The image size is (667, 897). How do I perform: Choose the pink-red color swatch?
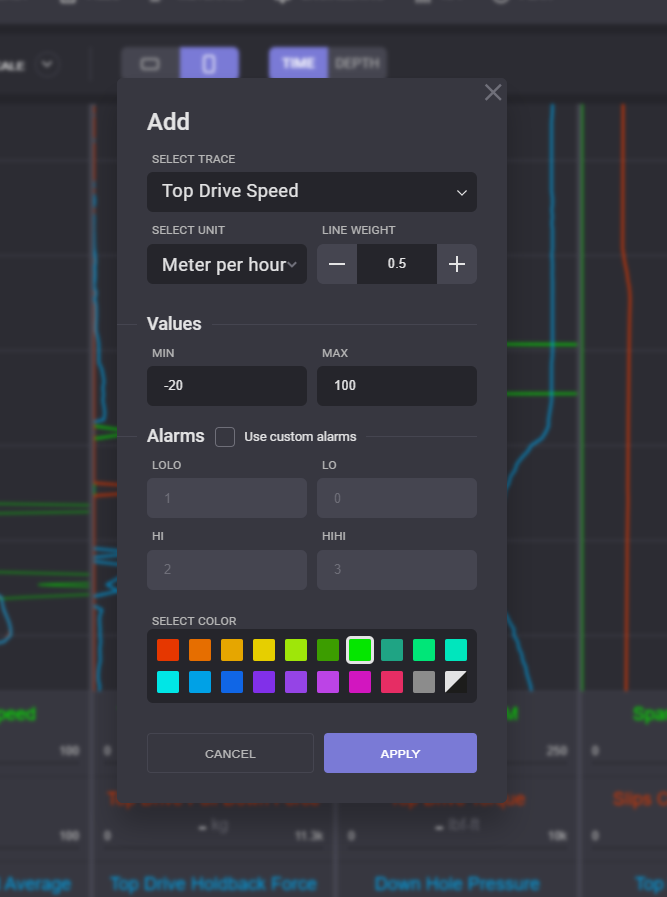[392, 682]
